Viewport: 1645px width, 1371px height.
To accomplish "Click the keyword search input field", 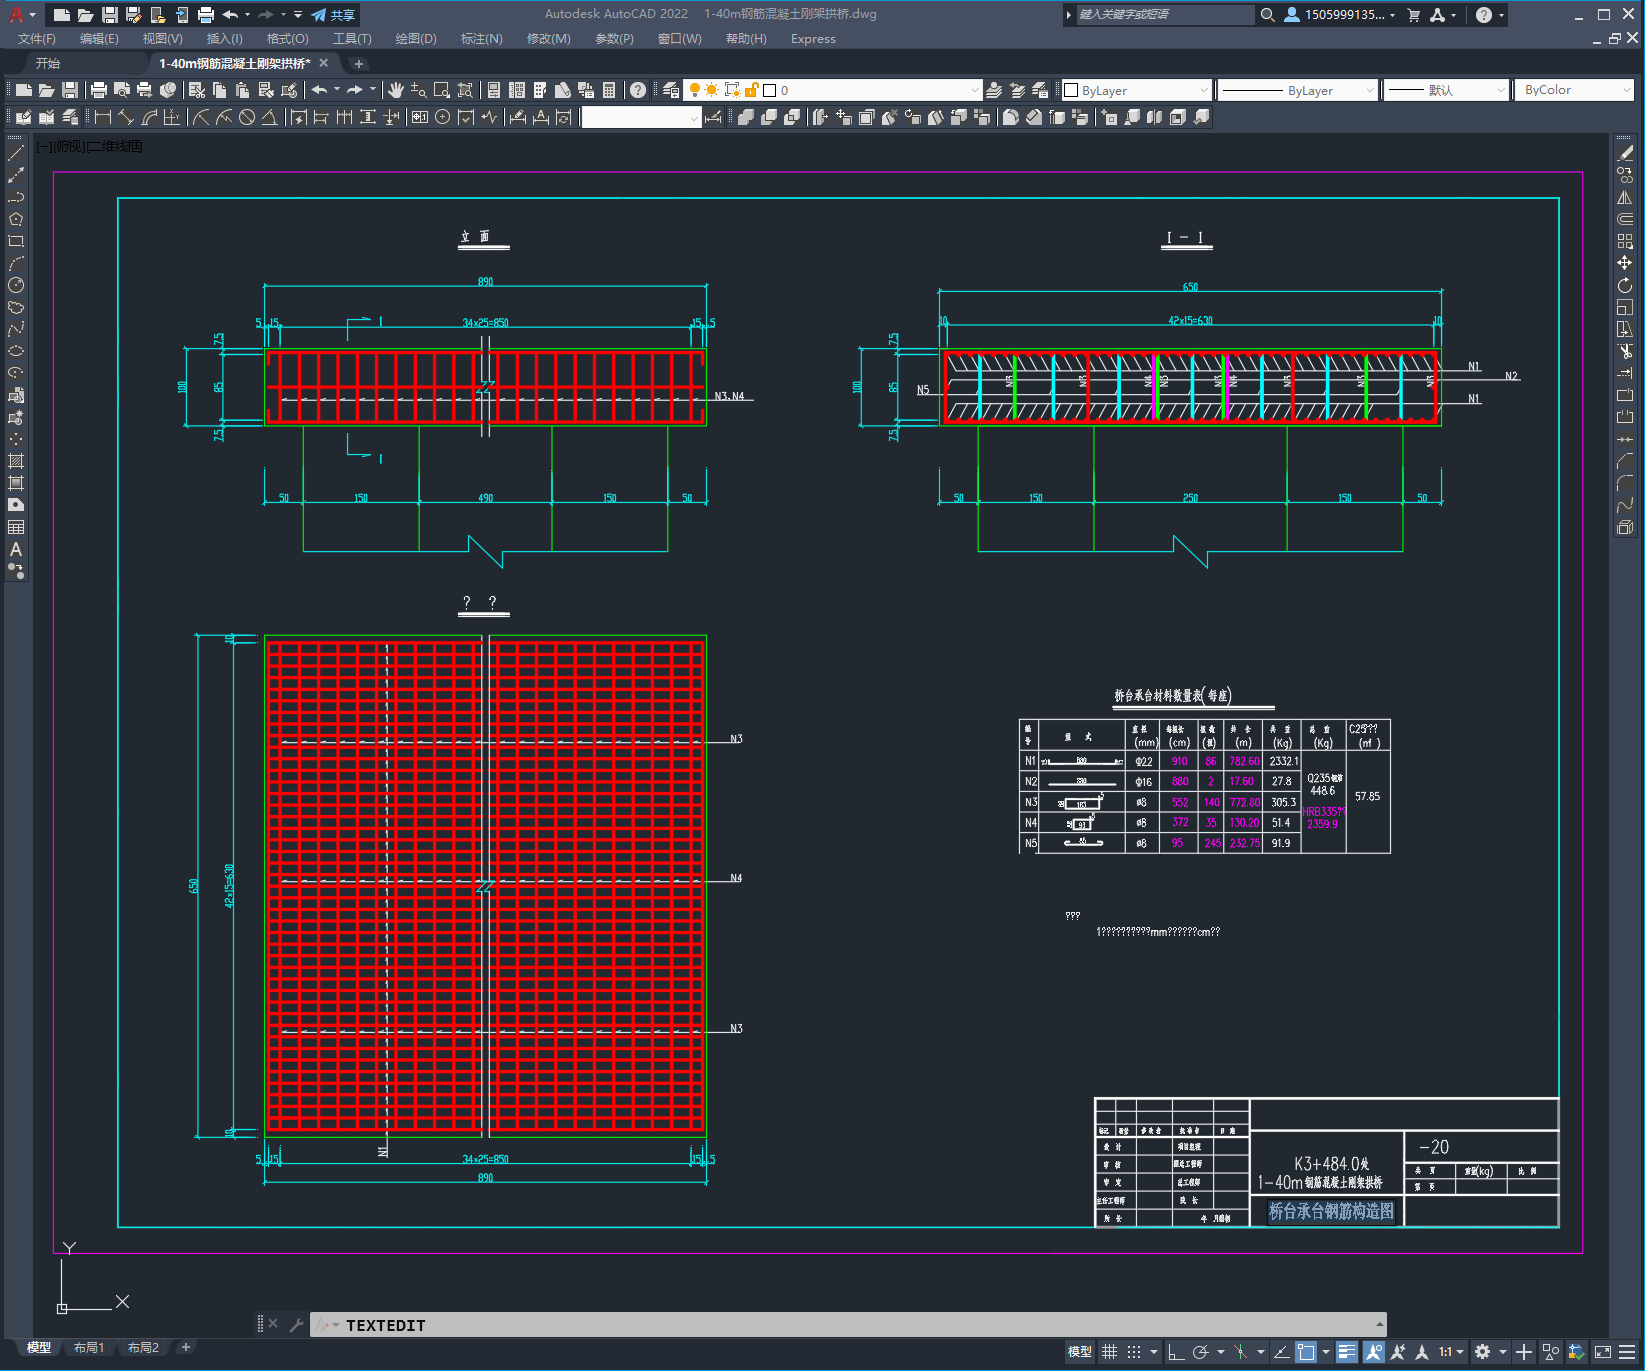I will pos(1163,15).
